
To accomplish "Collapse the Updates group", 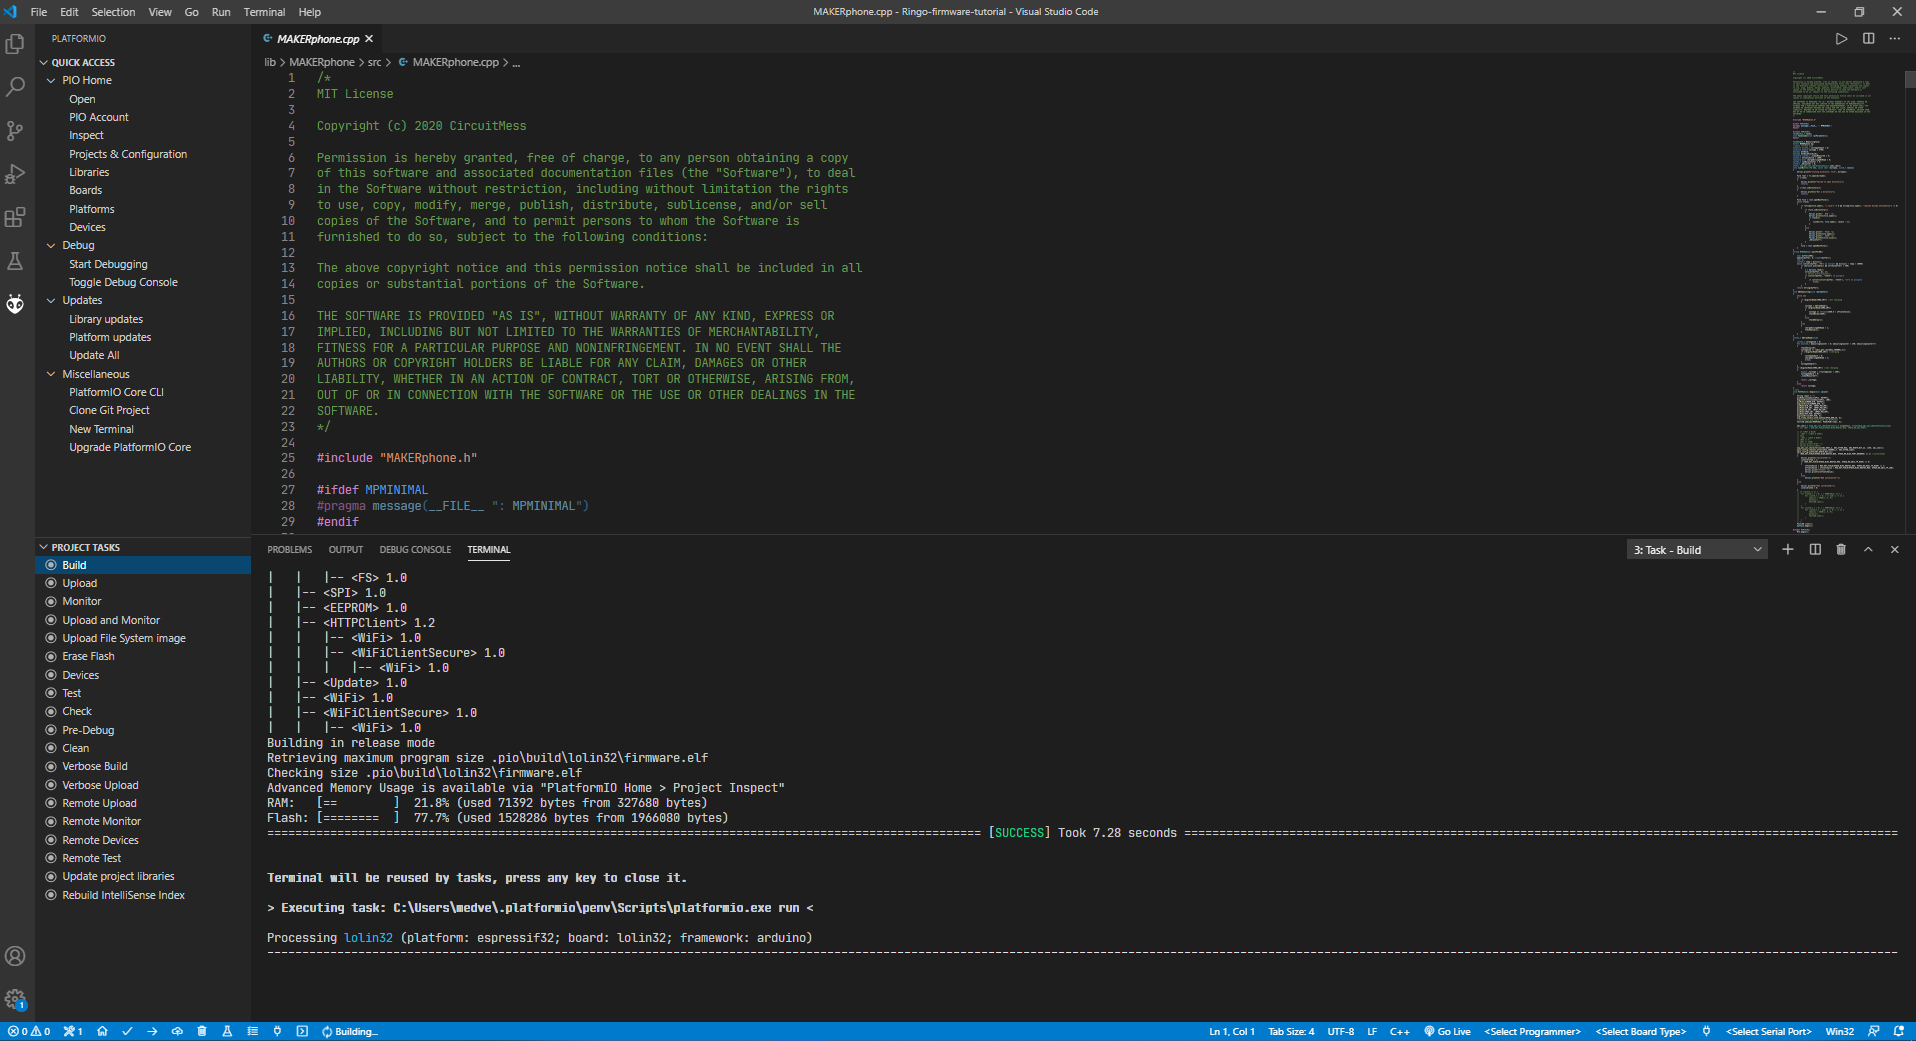I will click(x=51, y=300).
